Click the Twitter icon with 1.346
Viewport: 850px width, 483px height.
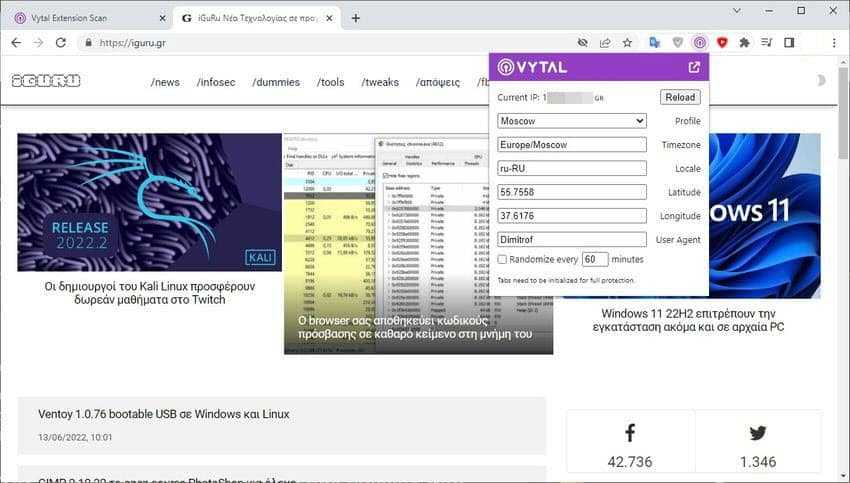pyautogui.click(x=758, y=433)
